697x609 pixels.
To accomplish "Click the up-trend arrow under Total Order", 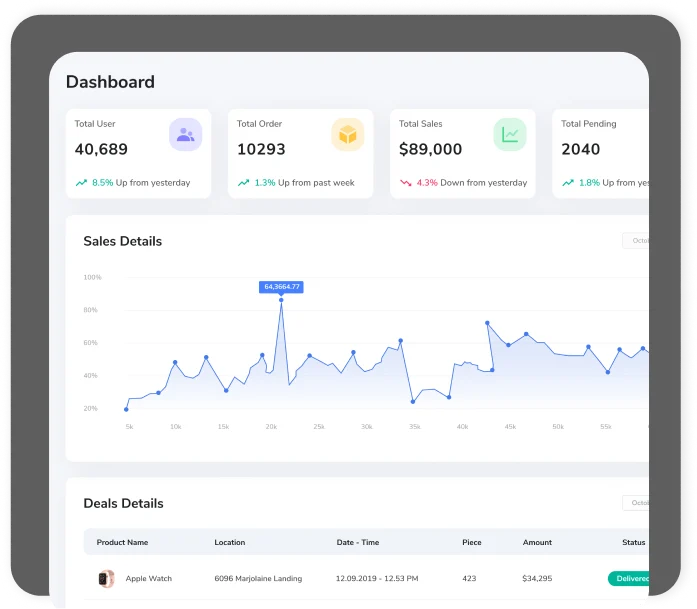I will [x=243, y=183].
